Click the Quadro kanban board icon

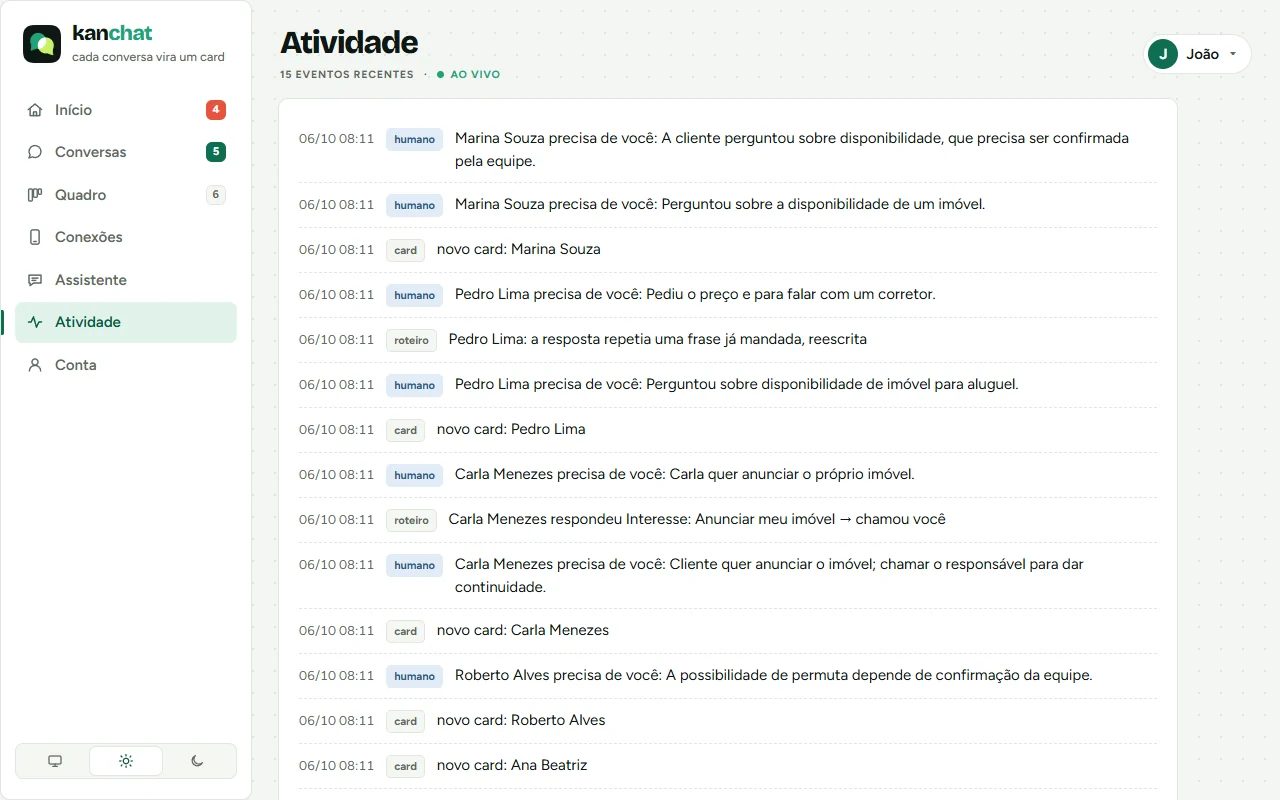click(35, 195)
